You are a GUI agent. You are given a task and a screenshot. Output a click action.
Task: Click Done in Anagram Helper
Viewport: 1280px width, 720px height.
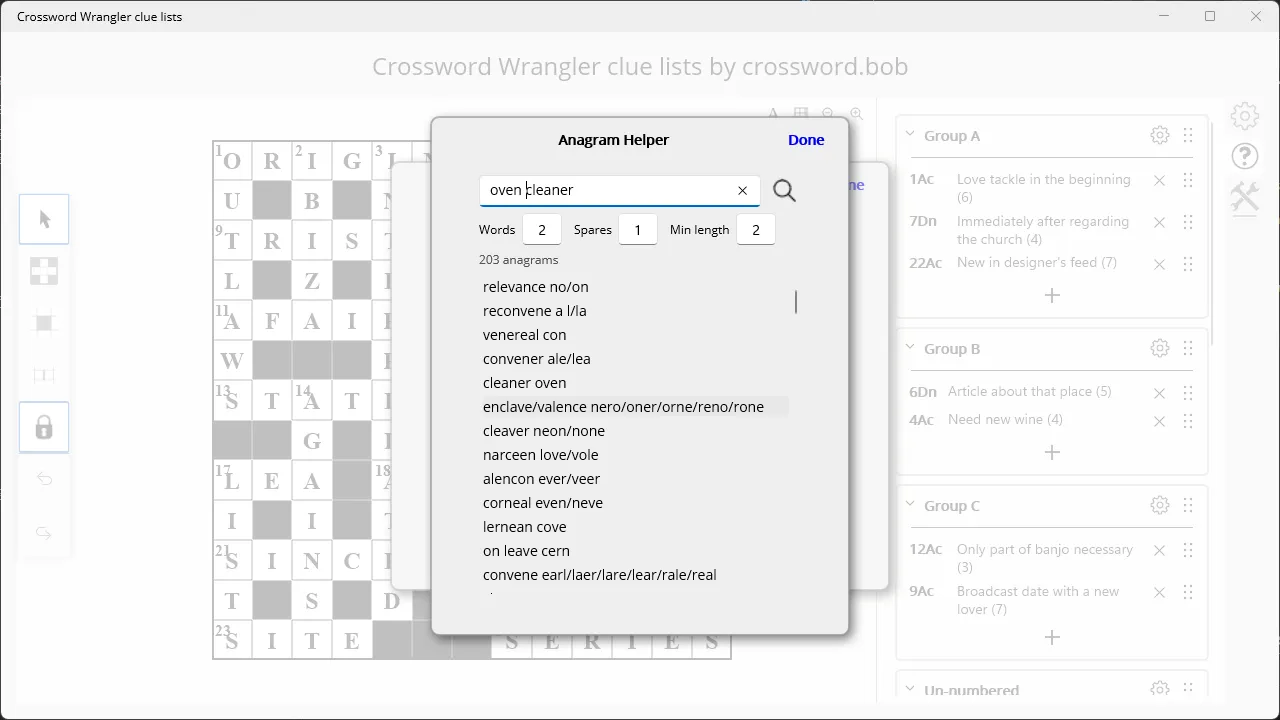click(x=806, y=140)
